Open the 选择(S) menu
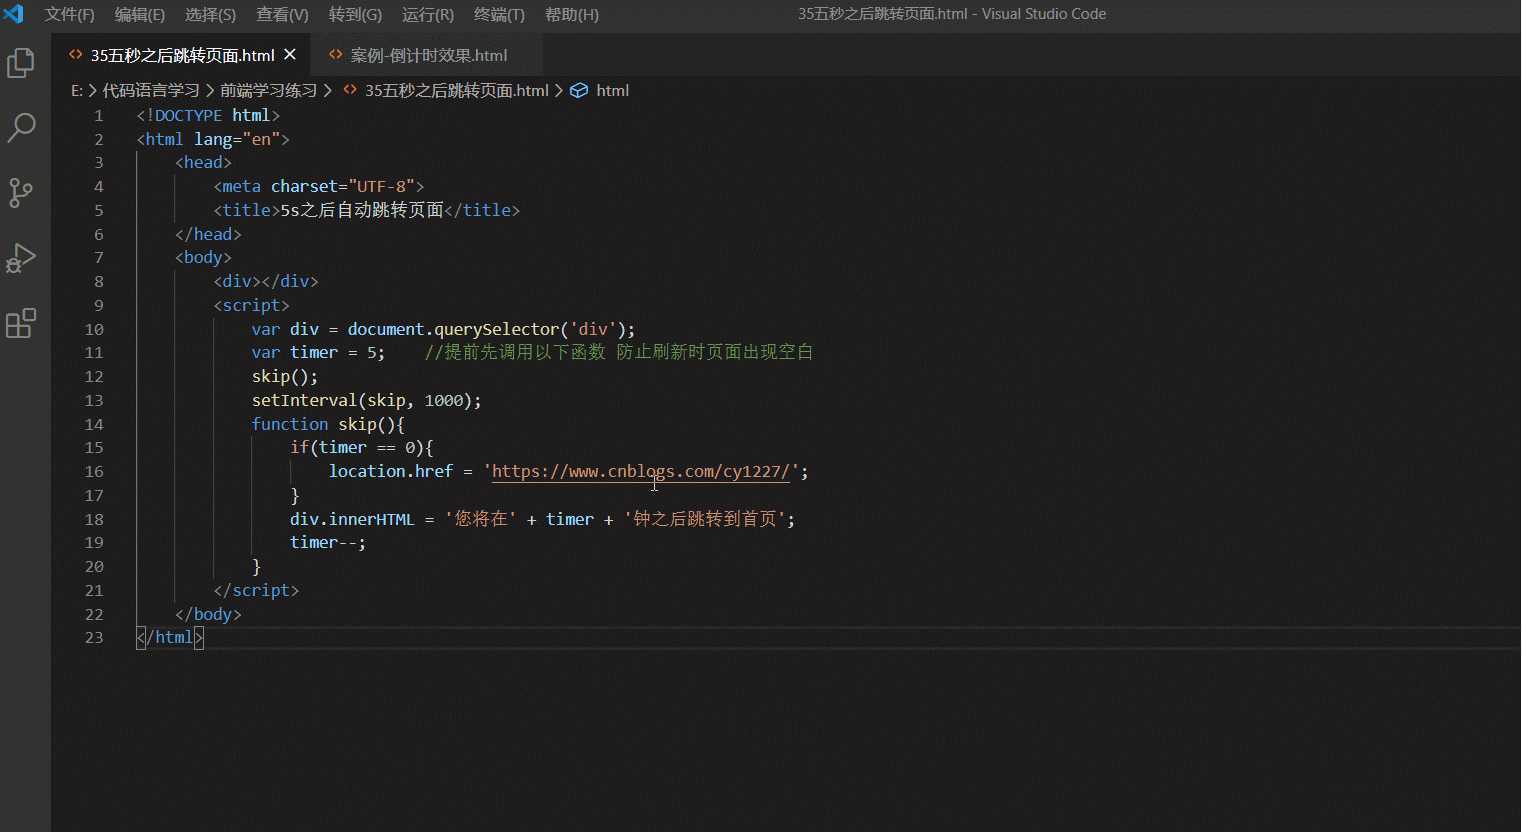Viewport: 1522px width, 832px height. coord(210,14)
